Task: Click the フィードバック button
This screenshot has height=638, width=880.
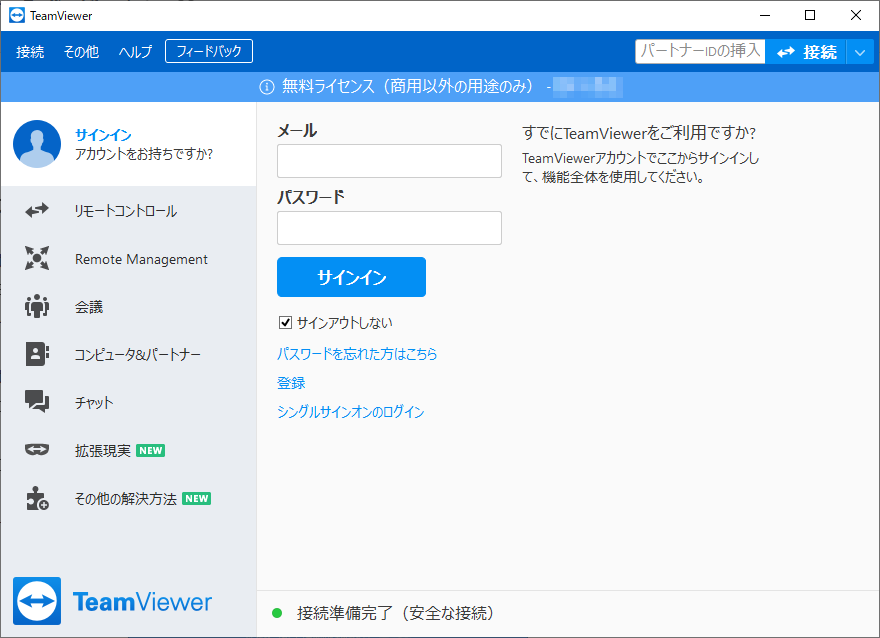Action: (x=209, y=51)
